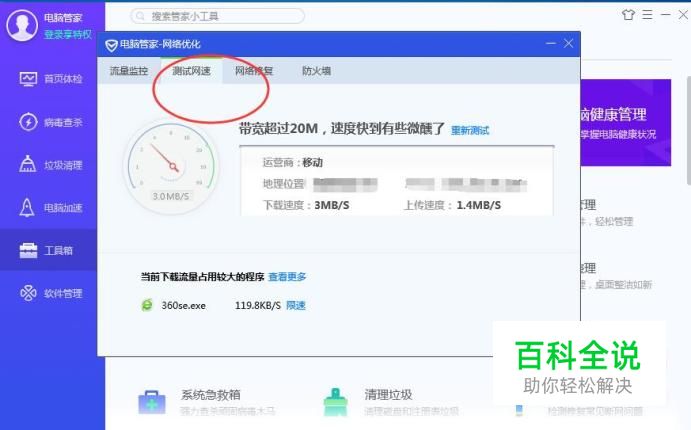Open 软件管理 in the sidebar

[51, 293]
